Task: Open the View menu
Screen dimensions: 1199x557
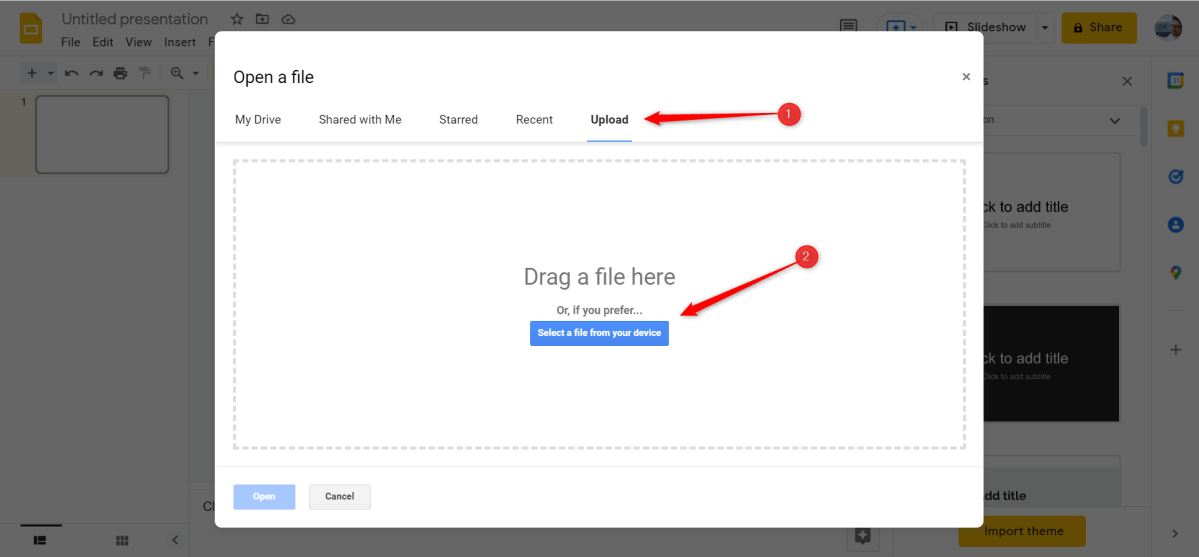Action: point(138,42)
